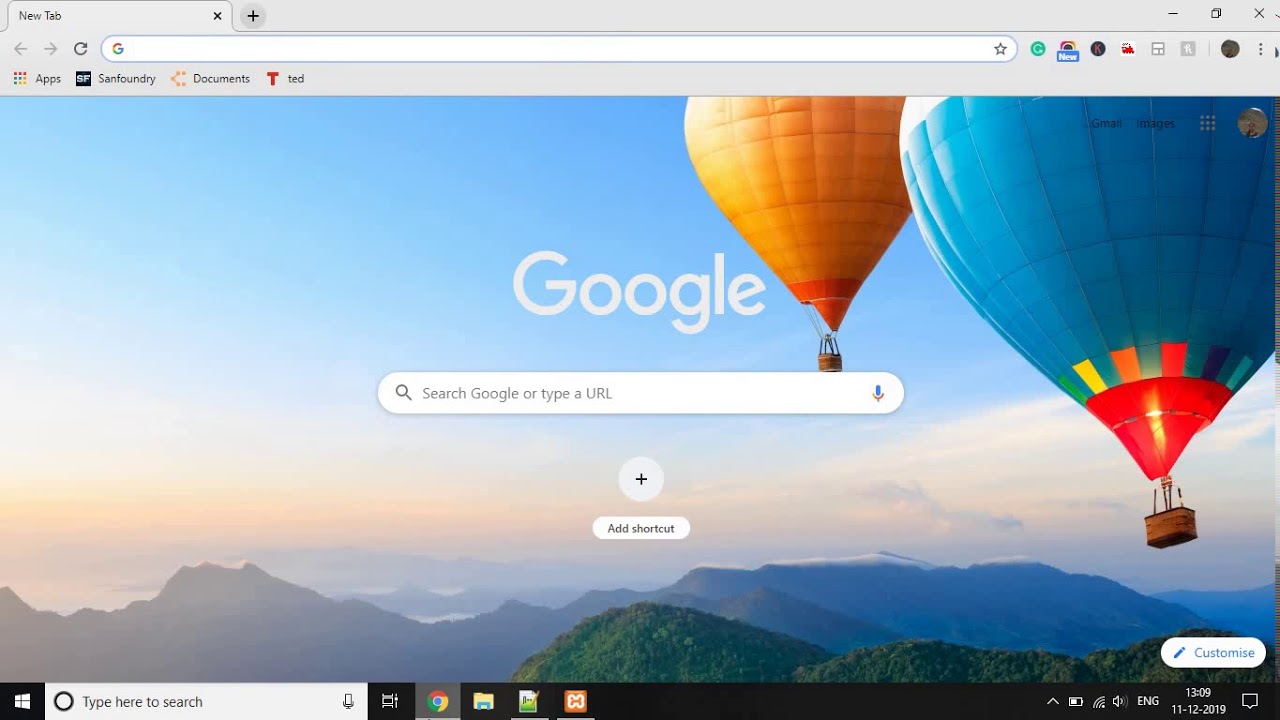
Task: Click the browser back arrow
Action: 21,49
